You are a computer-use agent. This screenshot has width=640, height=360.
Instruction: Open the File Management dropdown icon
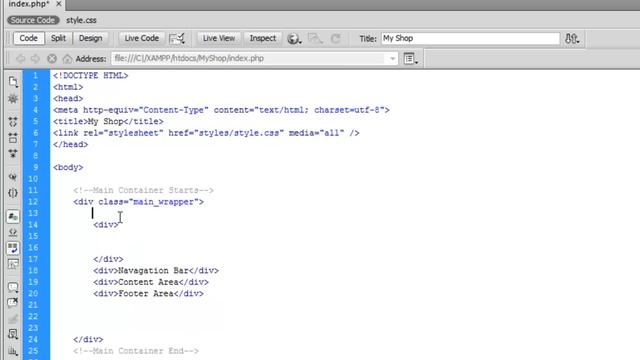click(572, 39)
